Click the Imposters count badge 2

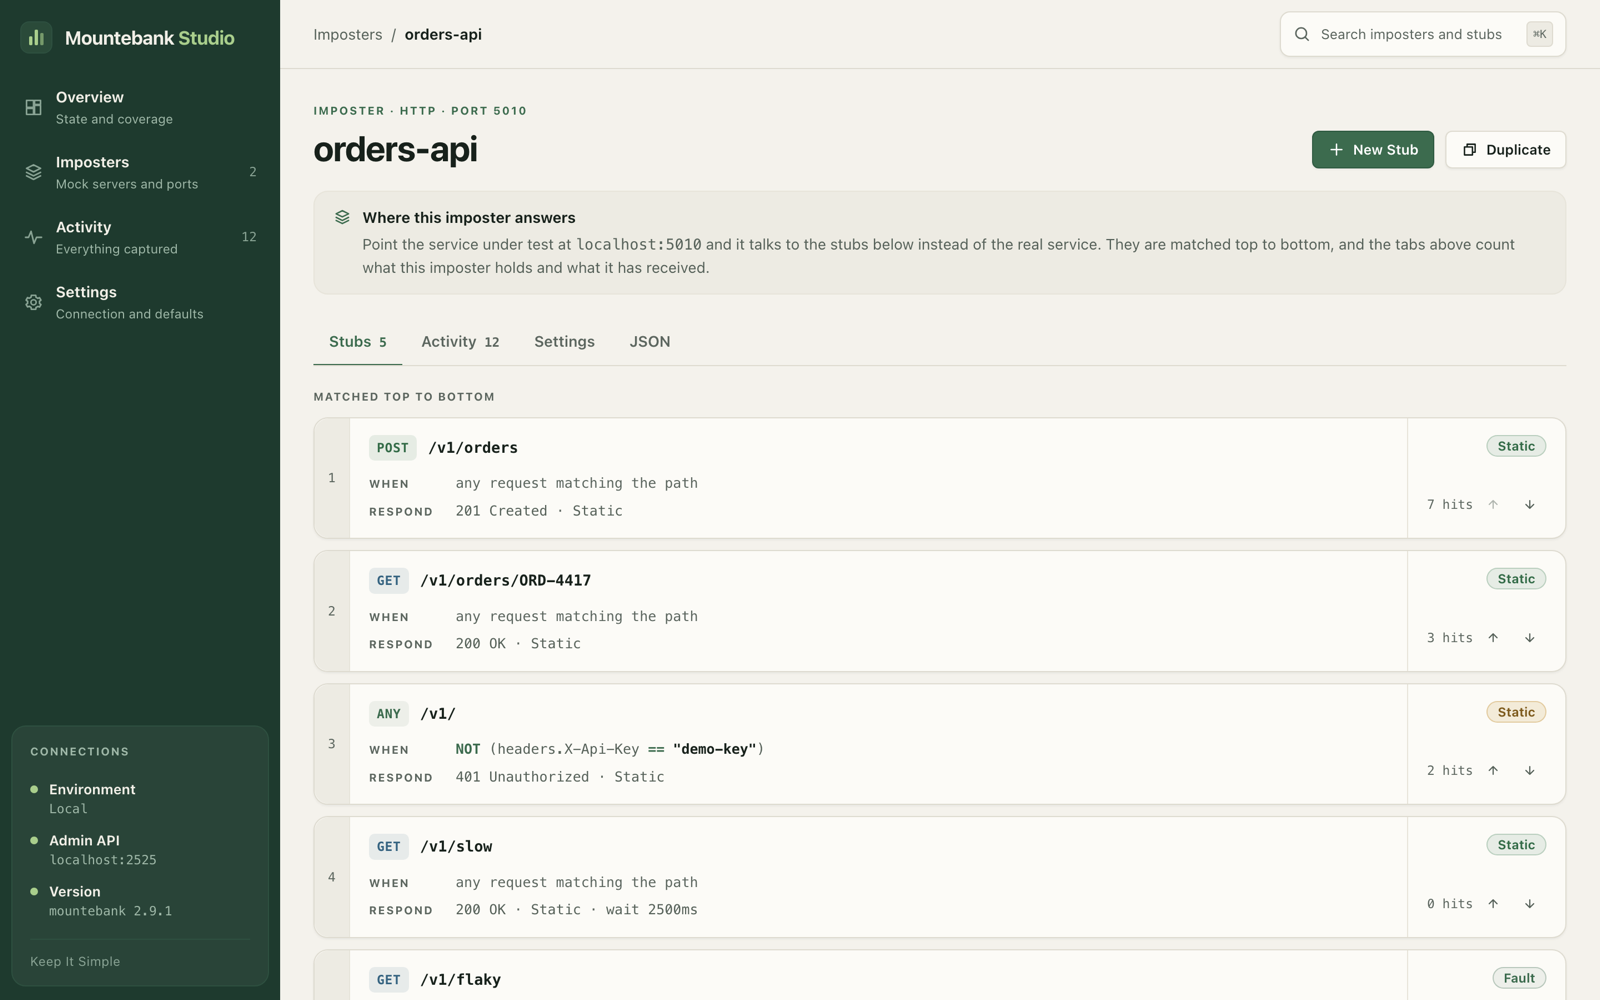pyautogui.click(x=253, y=172)
